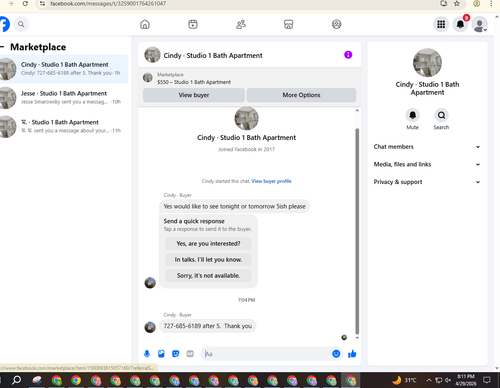Screen dimensions: 500x388
Task: Click the More Options button
Action: 301,95
